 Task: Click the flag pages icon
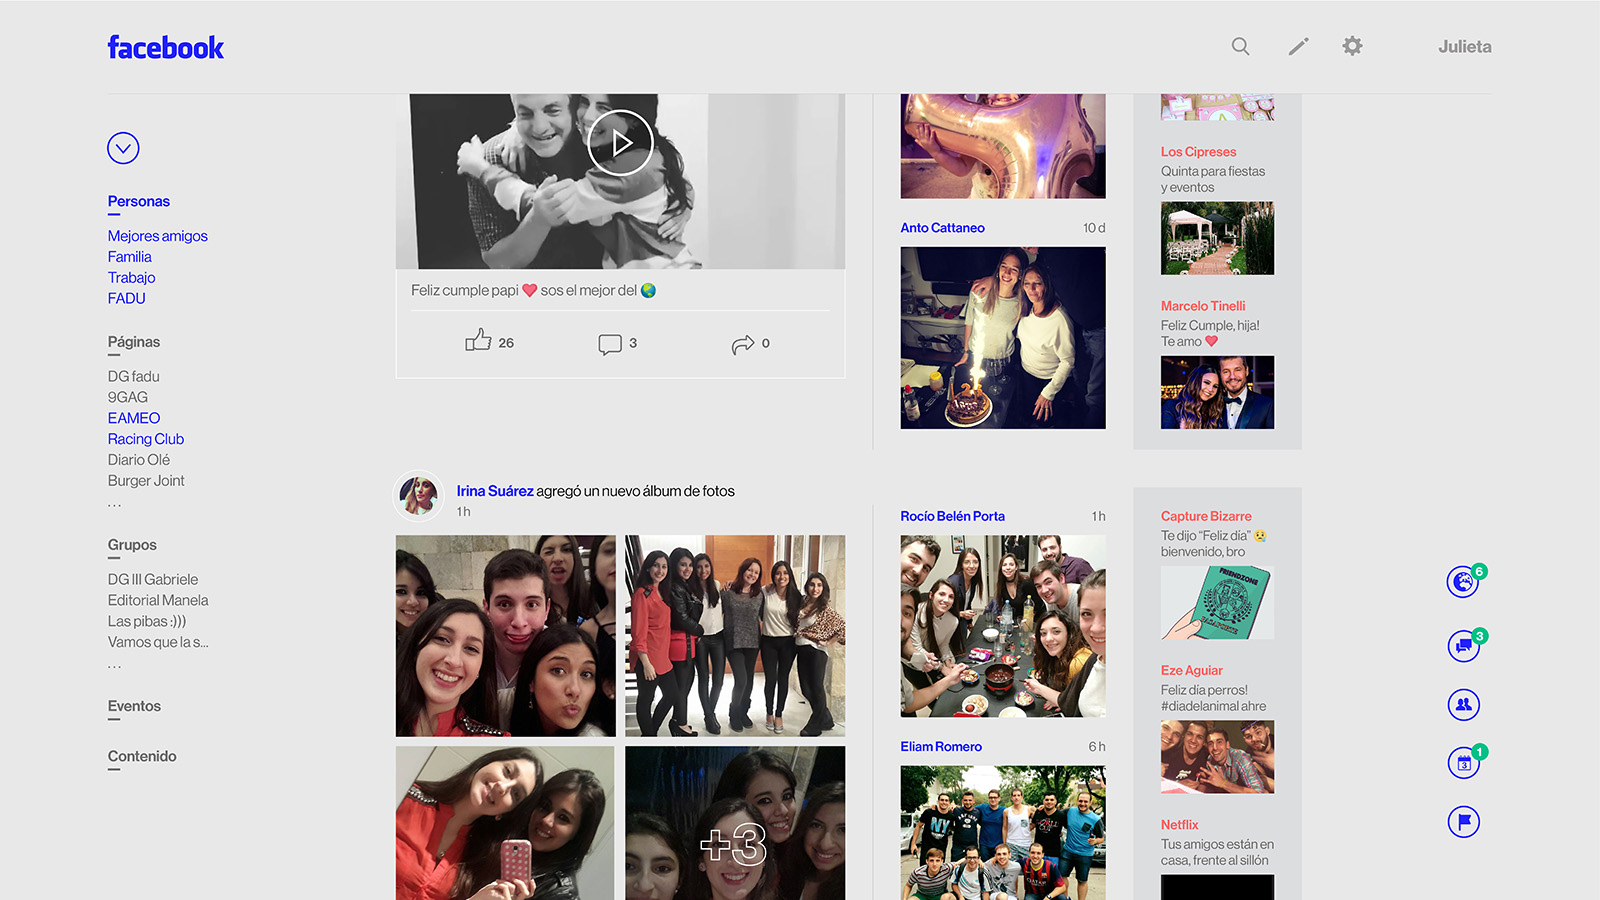coord(1463,822)
